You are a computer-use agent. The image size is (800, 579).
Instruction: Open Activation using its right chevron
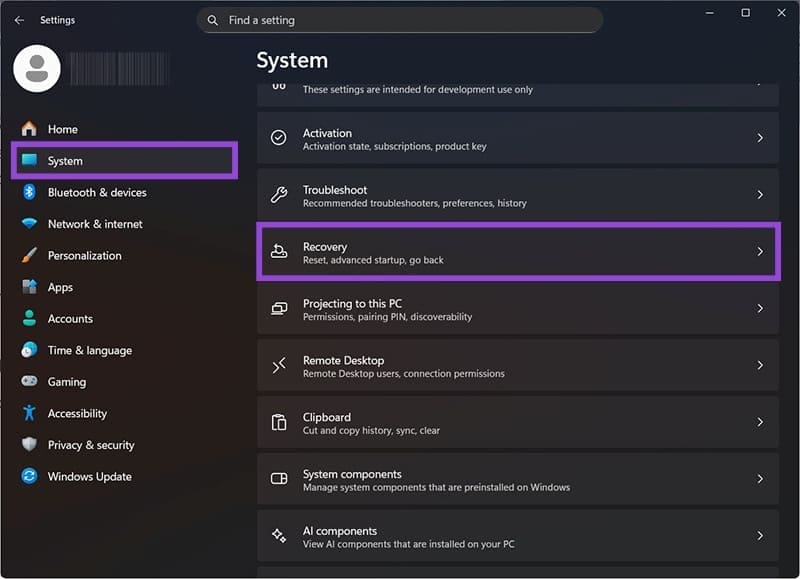point(760,138)
